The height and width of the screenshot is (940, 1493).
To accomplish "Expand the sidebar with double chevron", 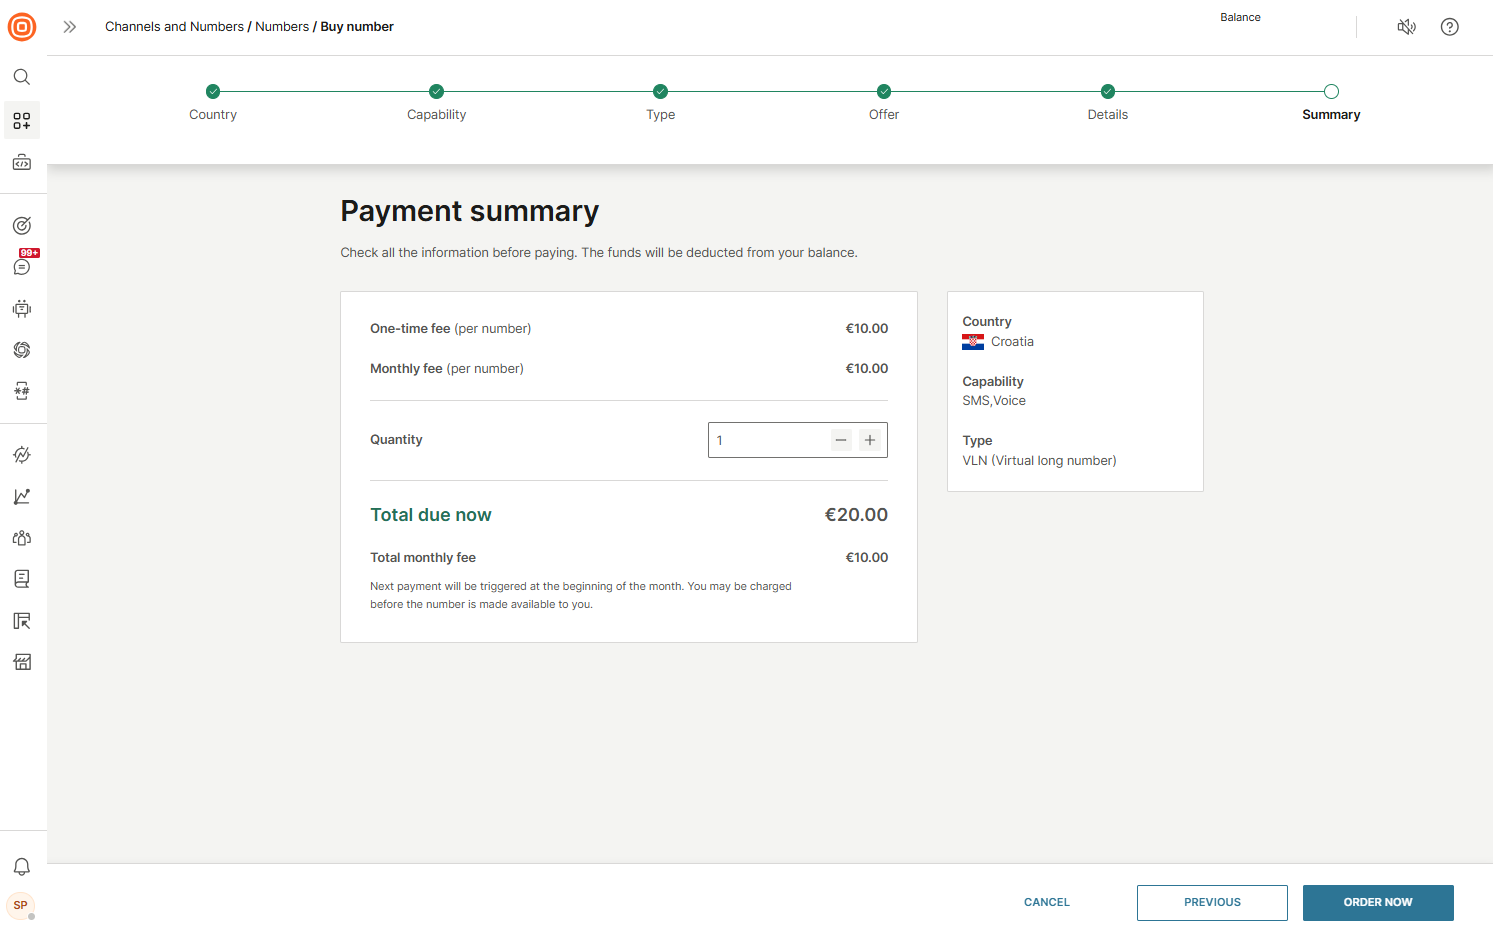I will coord(70,27).
